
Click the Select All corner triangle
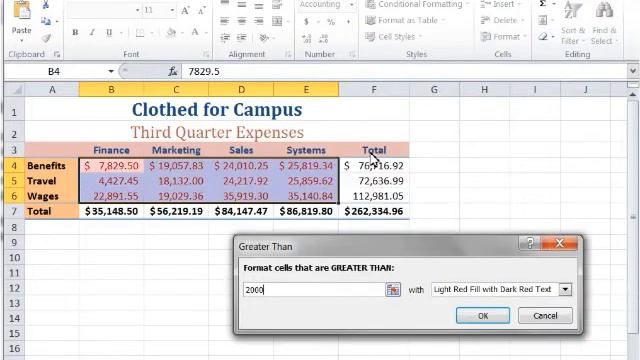click(x=15, y=89)
